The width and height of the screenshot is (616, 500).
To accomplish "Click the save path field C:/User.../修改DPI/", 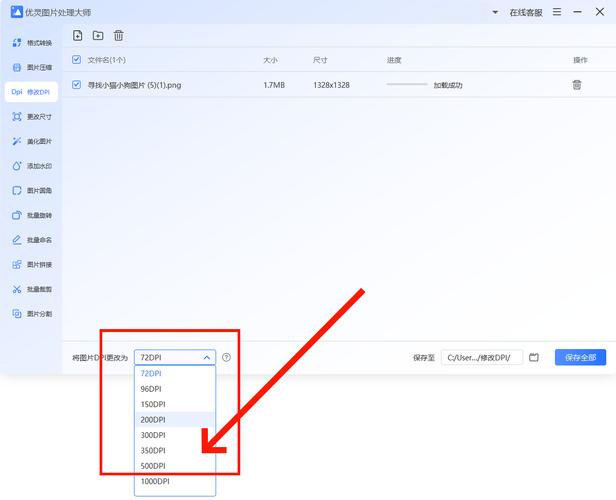I will (482, 357).
